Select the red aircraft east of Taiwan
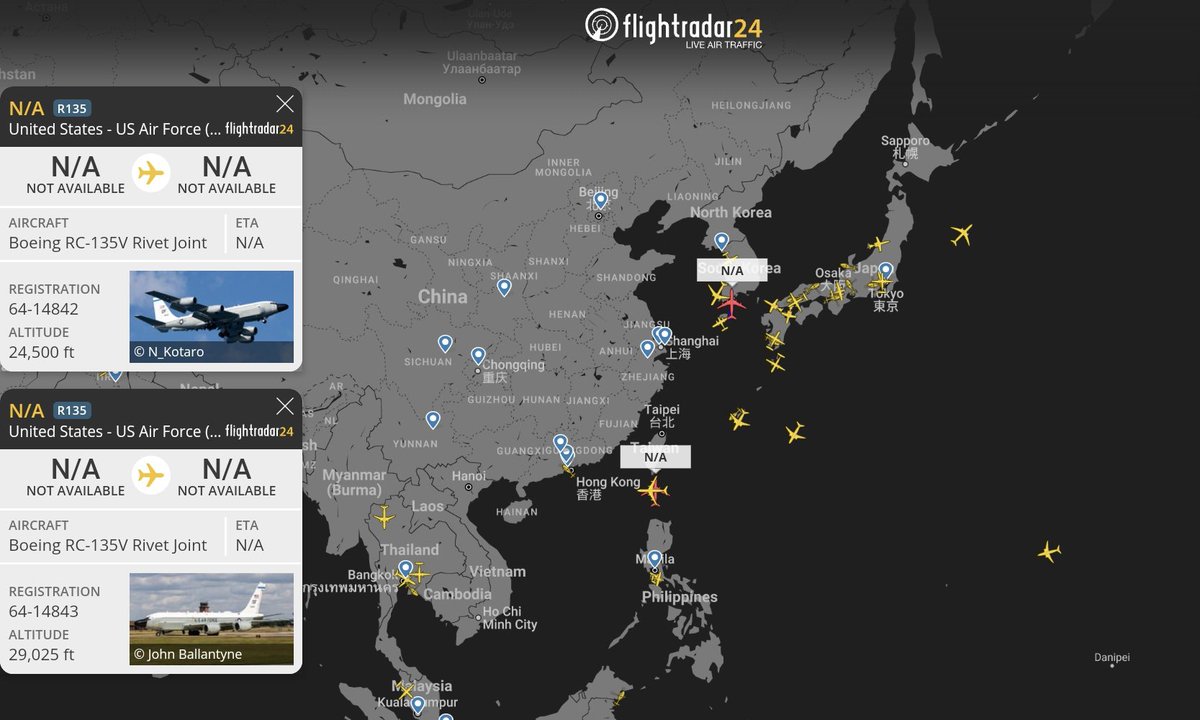Viewport: 1200px width, 720px height. click(x=654, y=491)
